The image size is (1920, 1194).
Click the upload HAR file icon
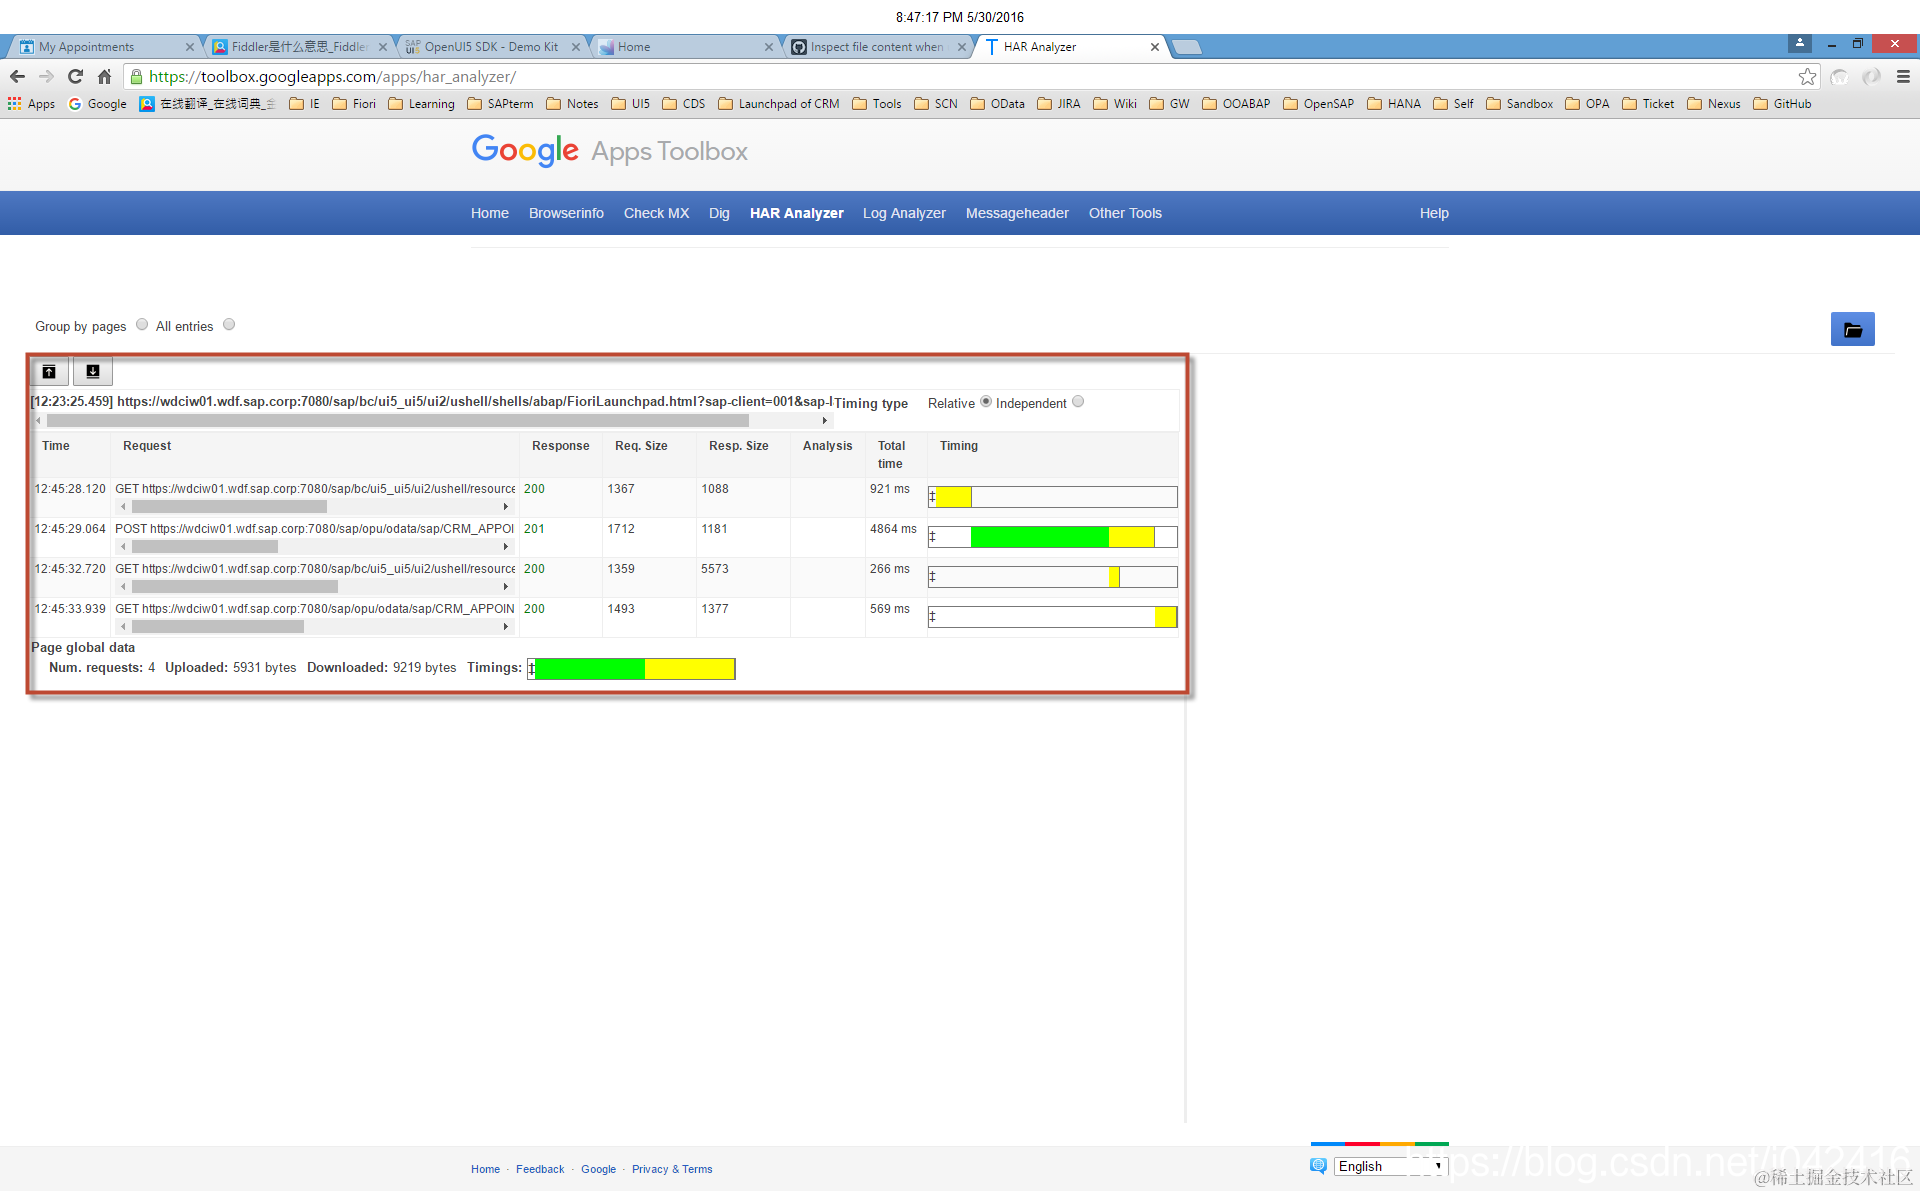click(x=49, y=372)
